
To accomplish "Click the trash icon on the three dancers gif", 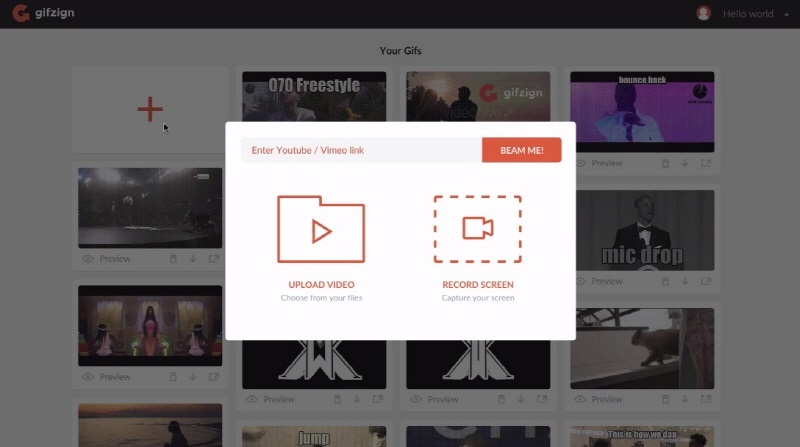I will click(173, 377).
